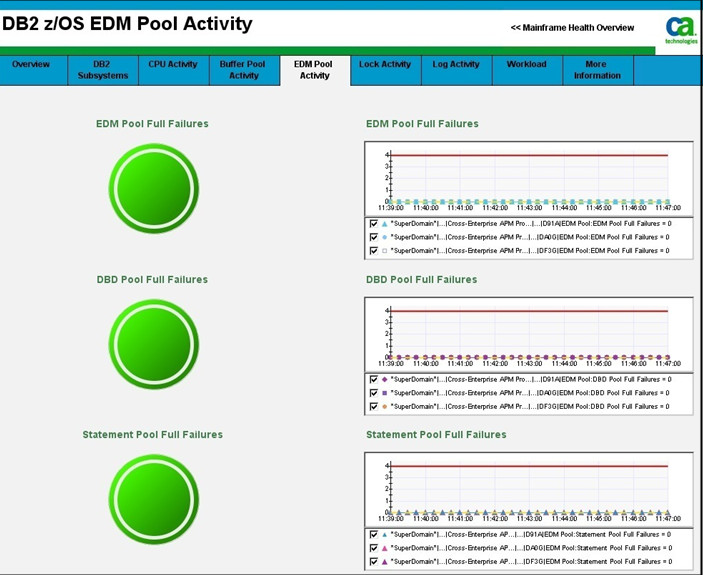Click EDM Pool Full Failures heading above the status light

(152, 124)
